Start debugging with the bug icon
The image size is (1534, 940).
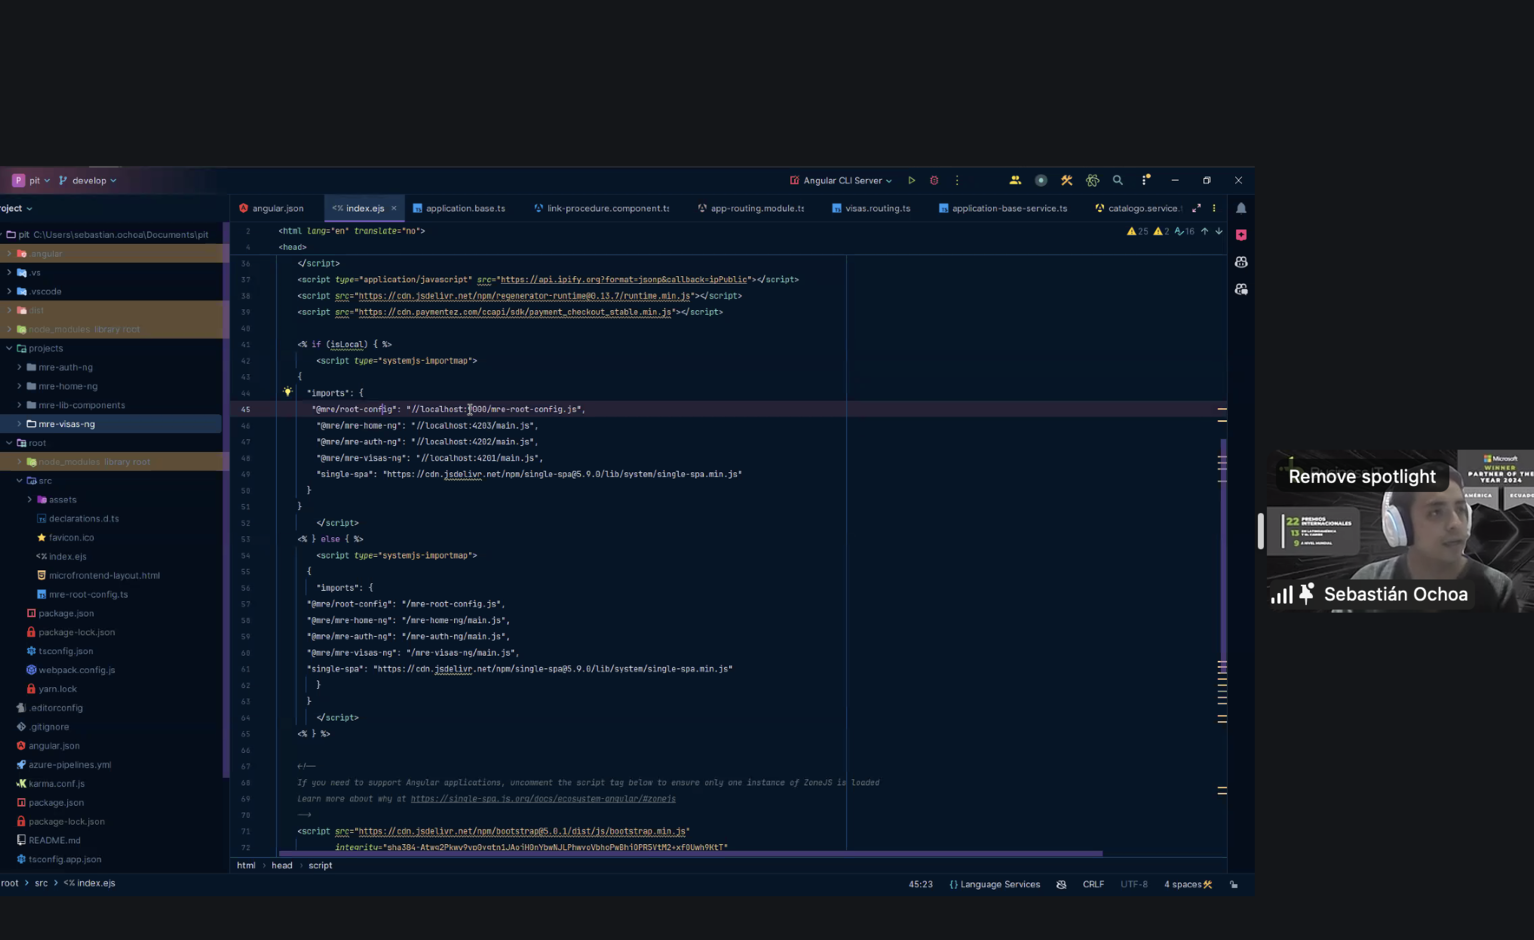tap(934, 181)
